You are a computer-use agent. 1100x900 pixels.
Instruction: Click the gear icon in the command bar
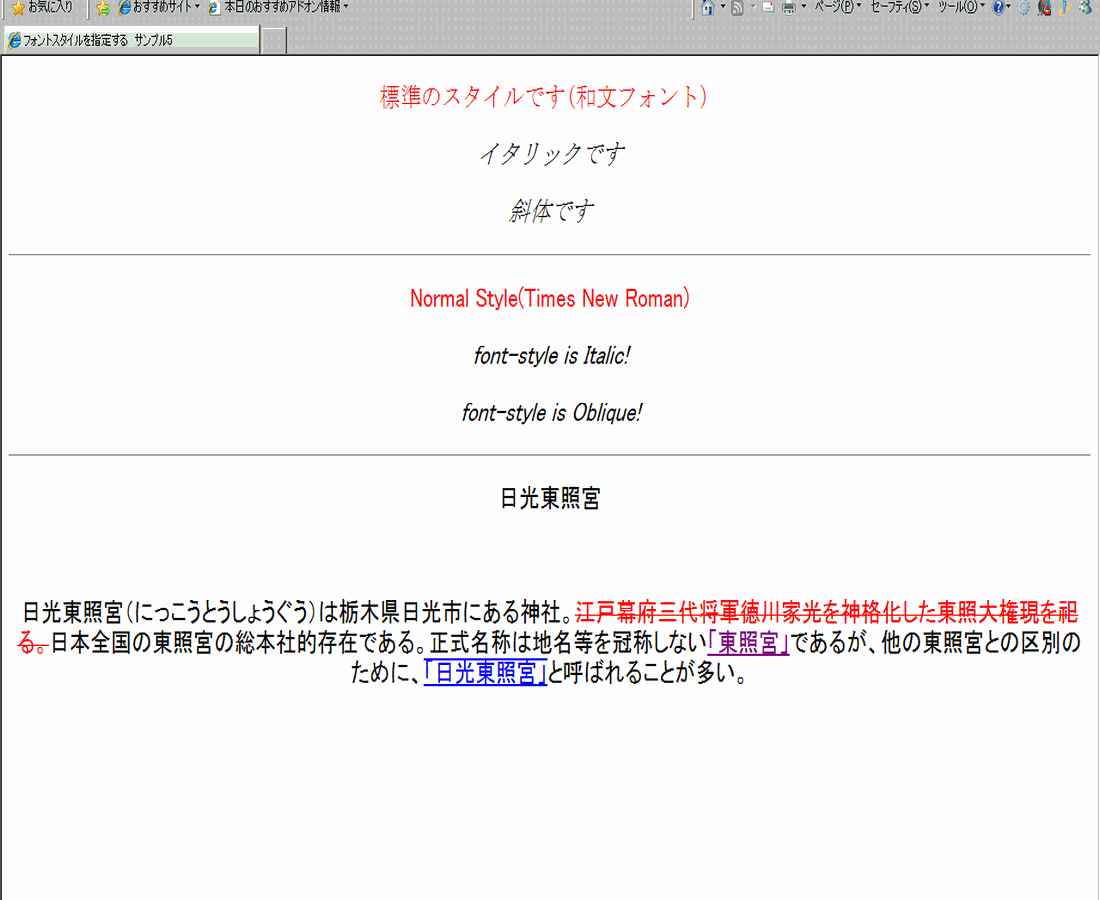coord(1024,8)
